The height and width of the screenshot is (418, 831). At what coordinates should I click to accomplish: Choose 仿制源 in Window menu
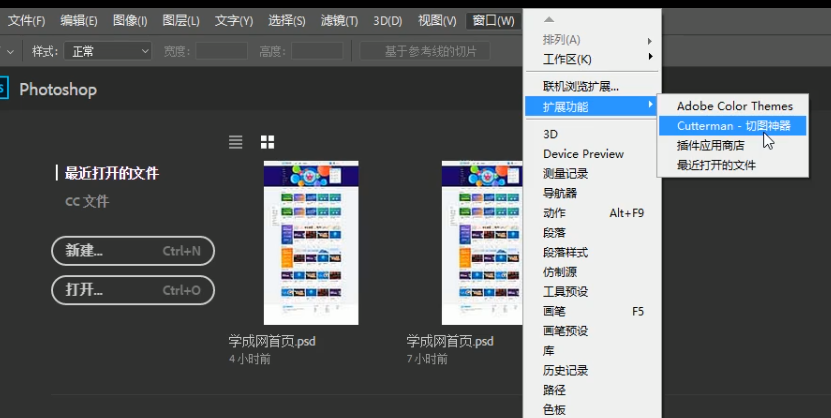[593, 272]
